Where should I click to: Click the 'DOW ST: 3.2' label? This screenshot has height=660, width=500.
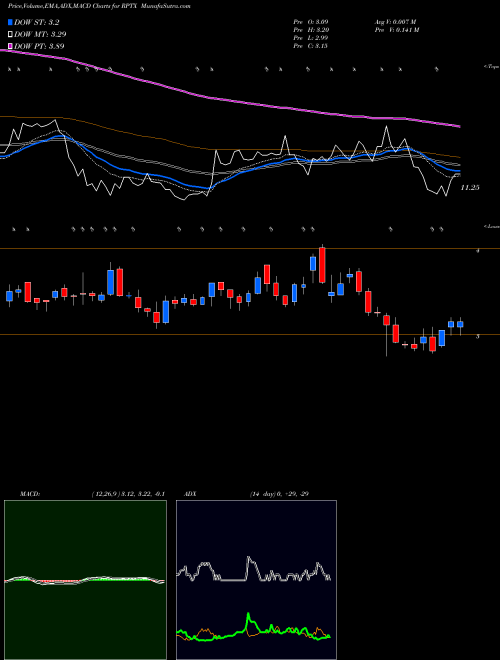click(x=37, y=22)
